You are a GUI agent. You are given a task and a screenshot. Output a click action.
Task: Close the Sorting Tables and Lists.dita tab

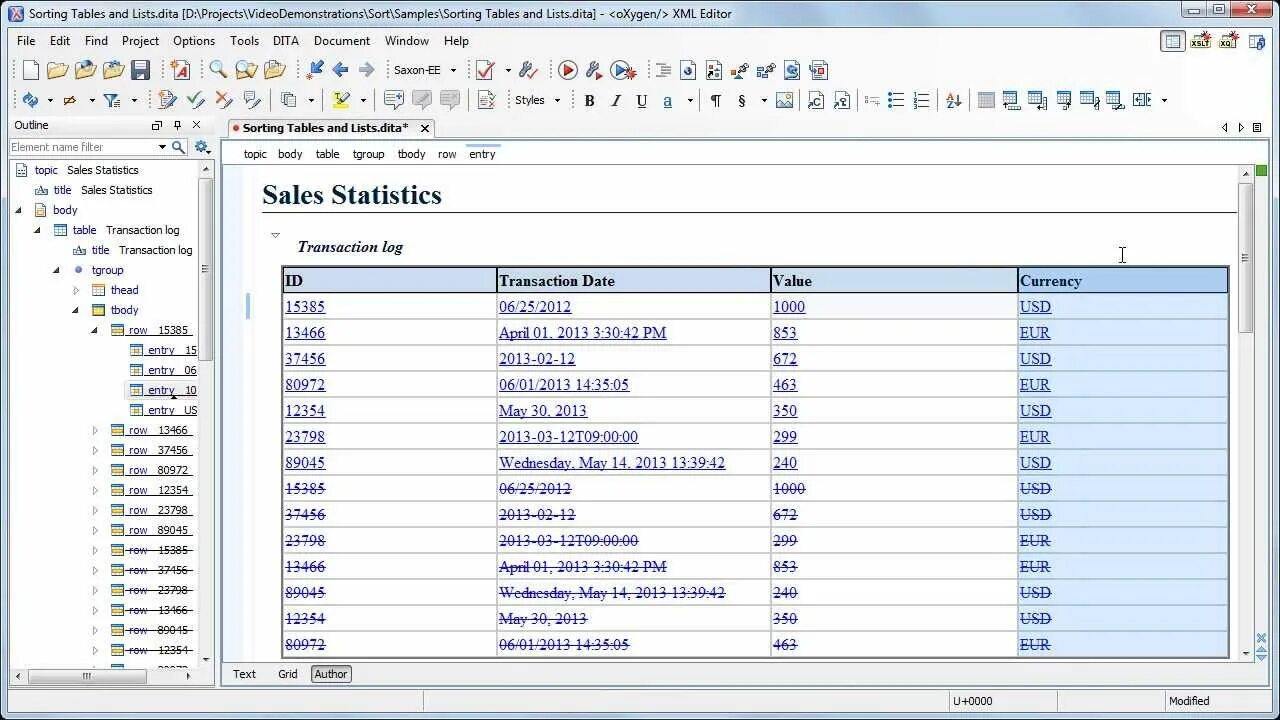pos(425,128)
